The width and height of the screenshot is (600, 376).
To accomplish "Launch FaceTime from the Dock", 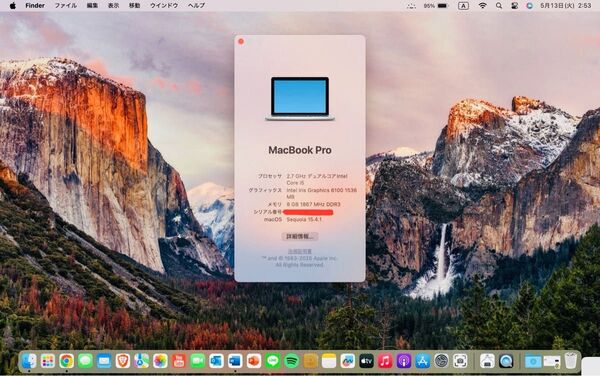I will pos(198,361).
